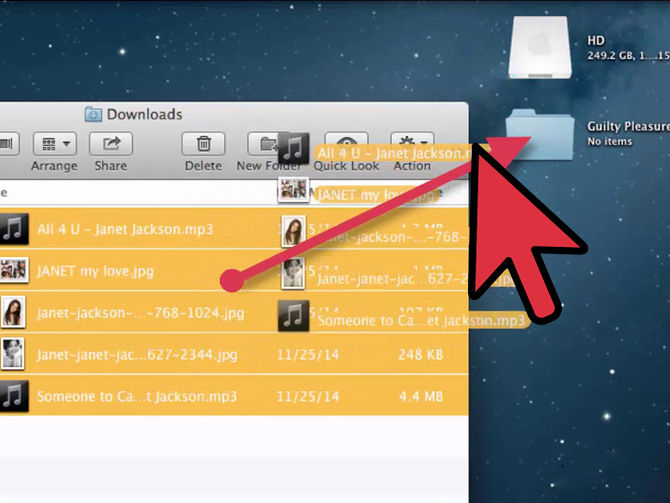
Task: Click the Delete trash toolbar button
Action: pos(203,144)
